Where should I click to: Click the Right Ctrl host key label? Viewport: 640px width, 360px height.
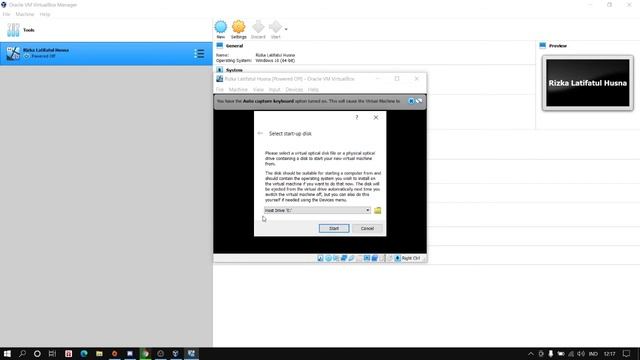411,258
